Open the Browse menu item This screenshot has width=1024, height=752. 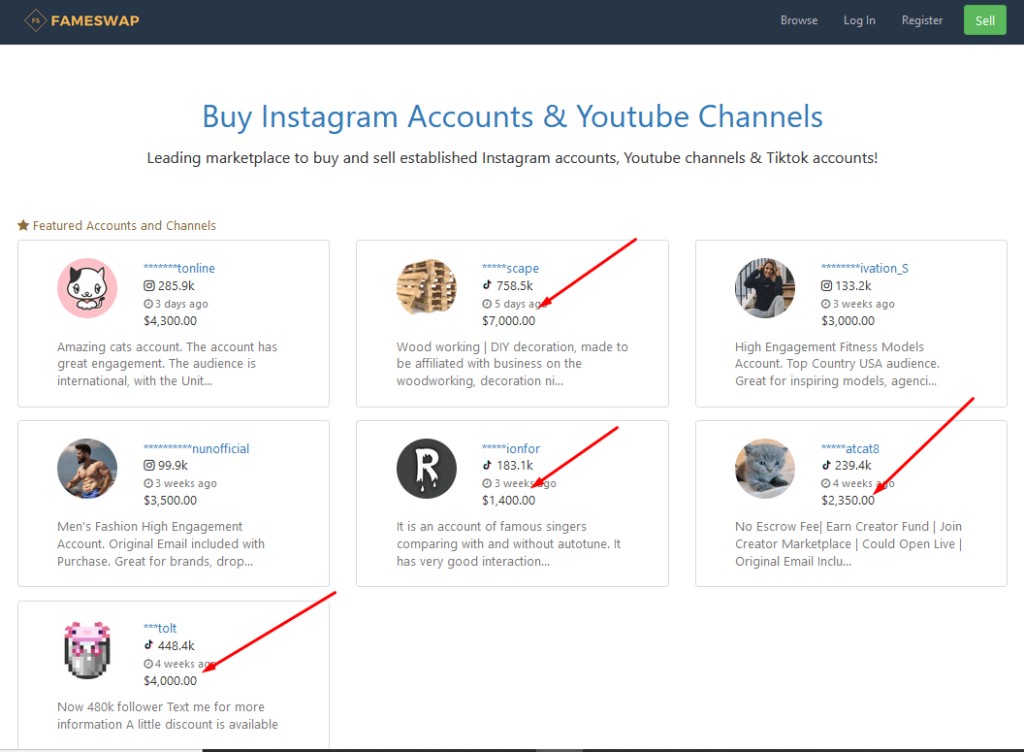[799, 20]
